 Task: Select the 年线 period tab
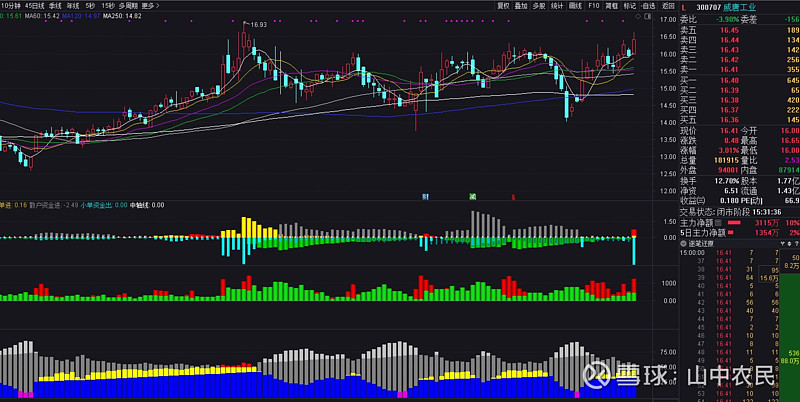[x=73, y=6]
